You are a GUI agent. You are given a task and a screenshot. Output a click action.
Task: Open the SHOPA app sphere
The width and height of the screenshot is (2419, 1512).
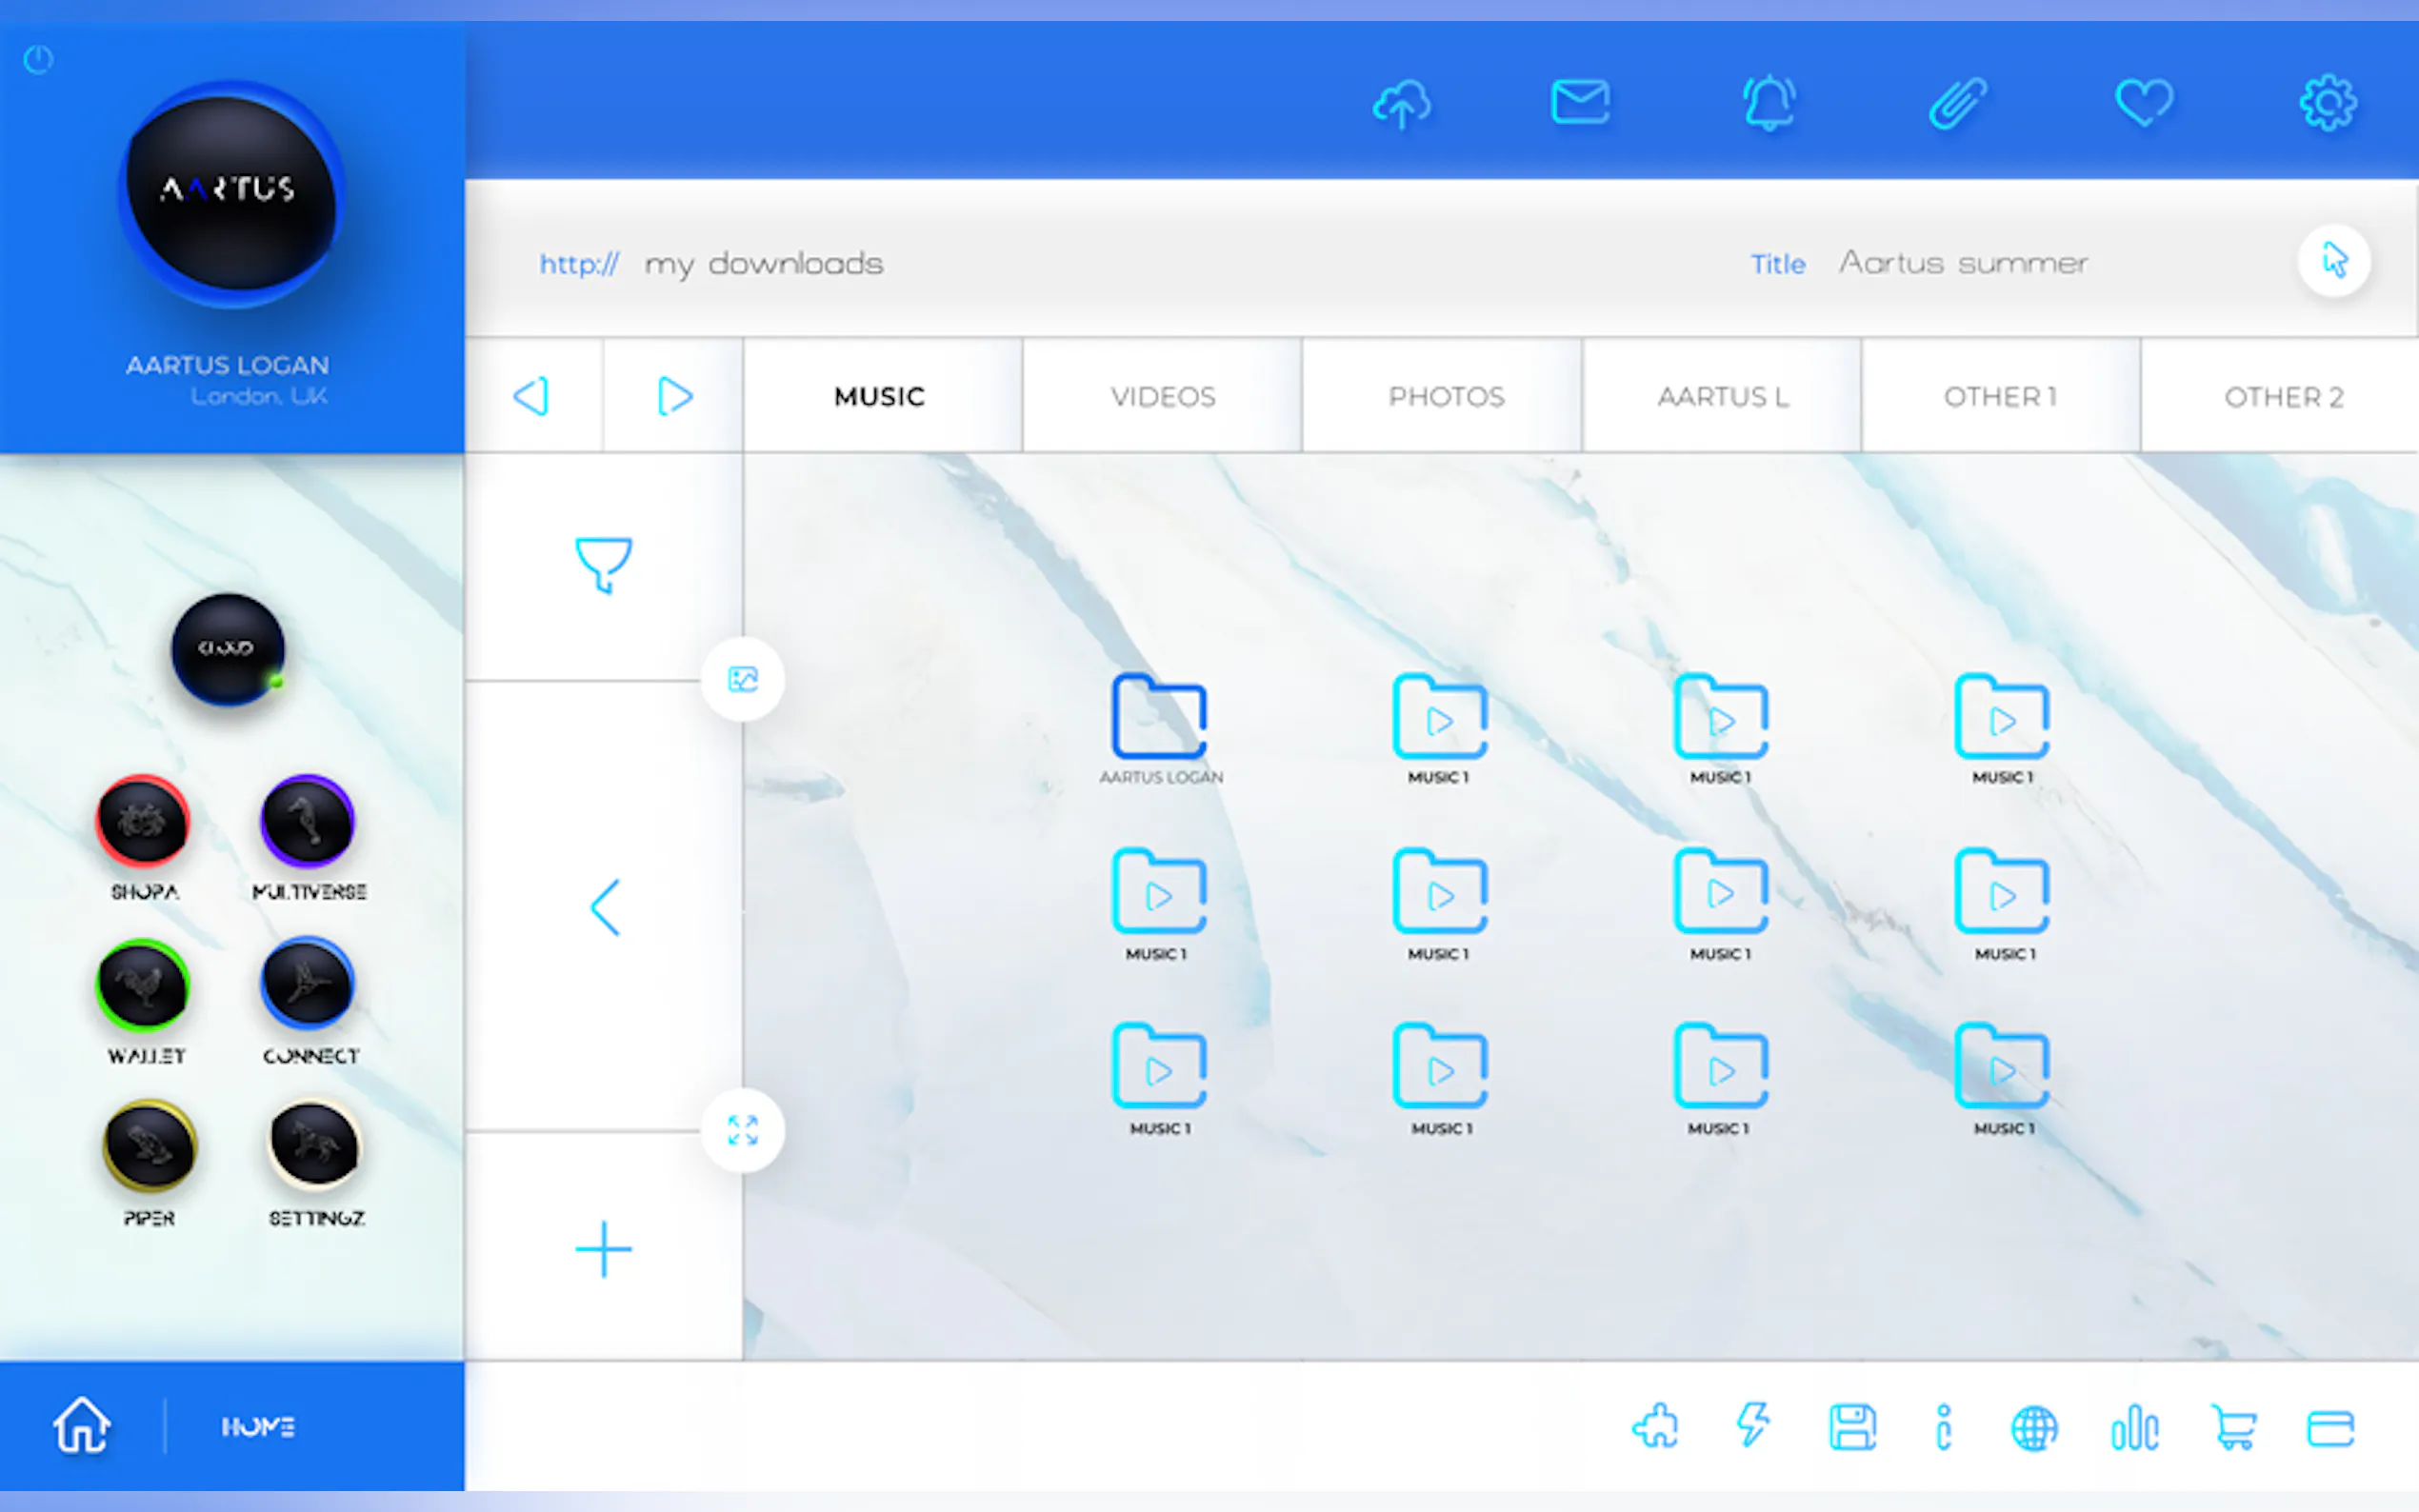coord(143,821)
